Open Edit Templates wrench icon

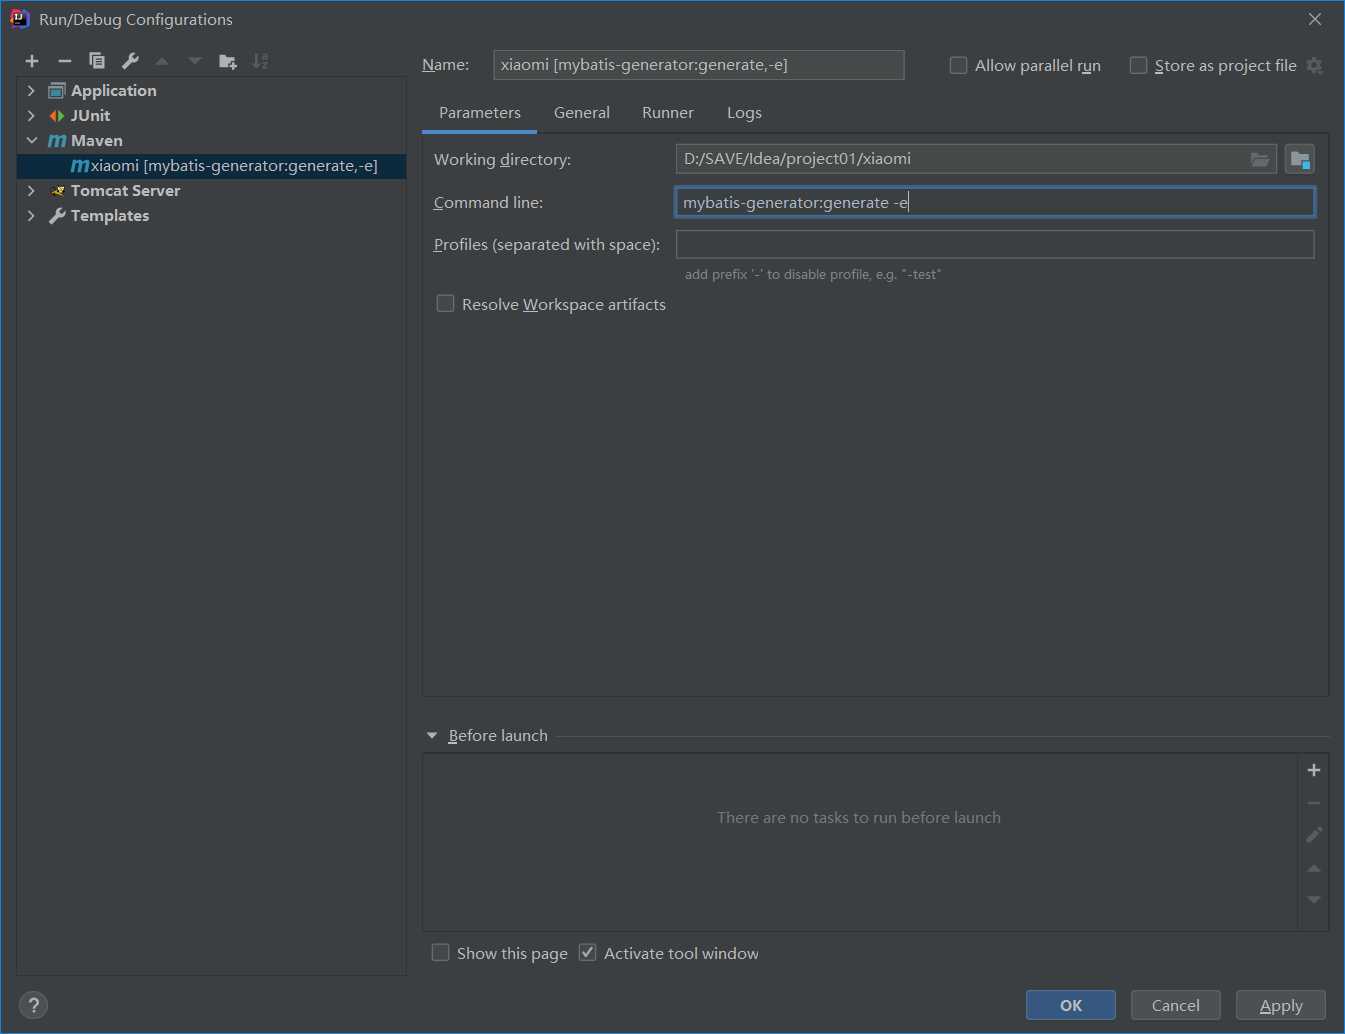[x=130, y=61]
